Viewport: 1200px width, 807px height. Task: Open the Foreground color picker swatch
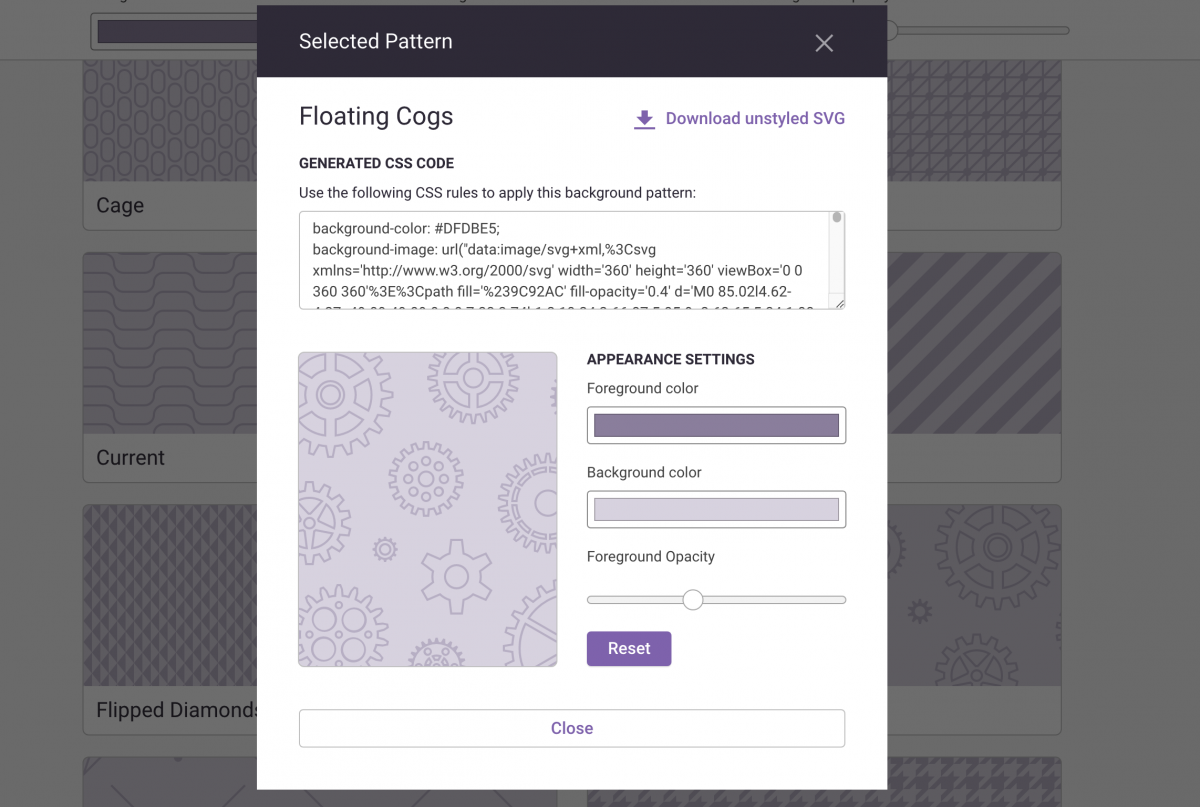[x=716, y=425]
